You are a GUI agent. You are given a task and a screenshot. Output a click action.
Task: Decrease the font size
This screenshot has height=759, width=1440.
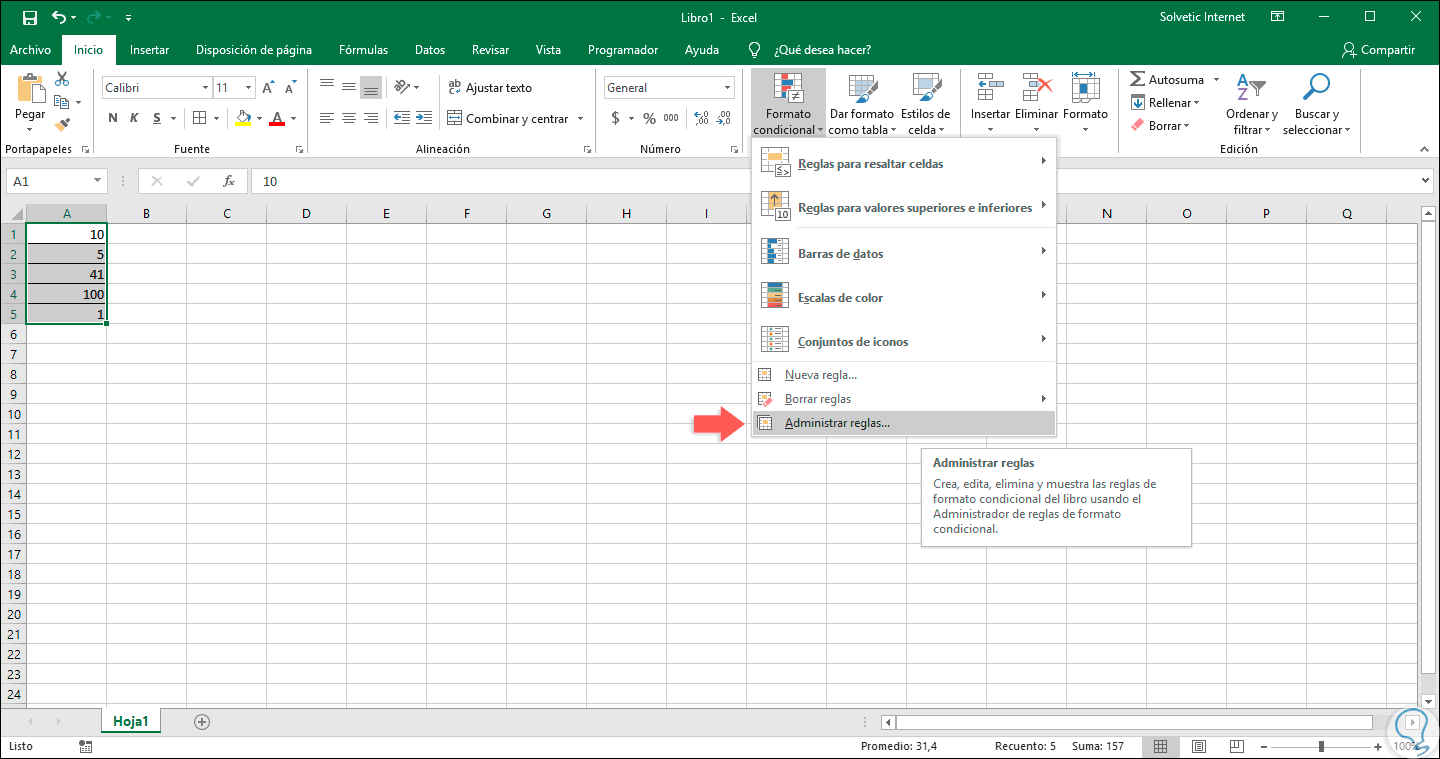[290, 88]
